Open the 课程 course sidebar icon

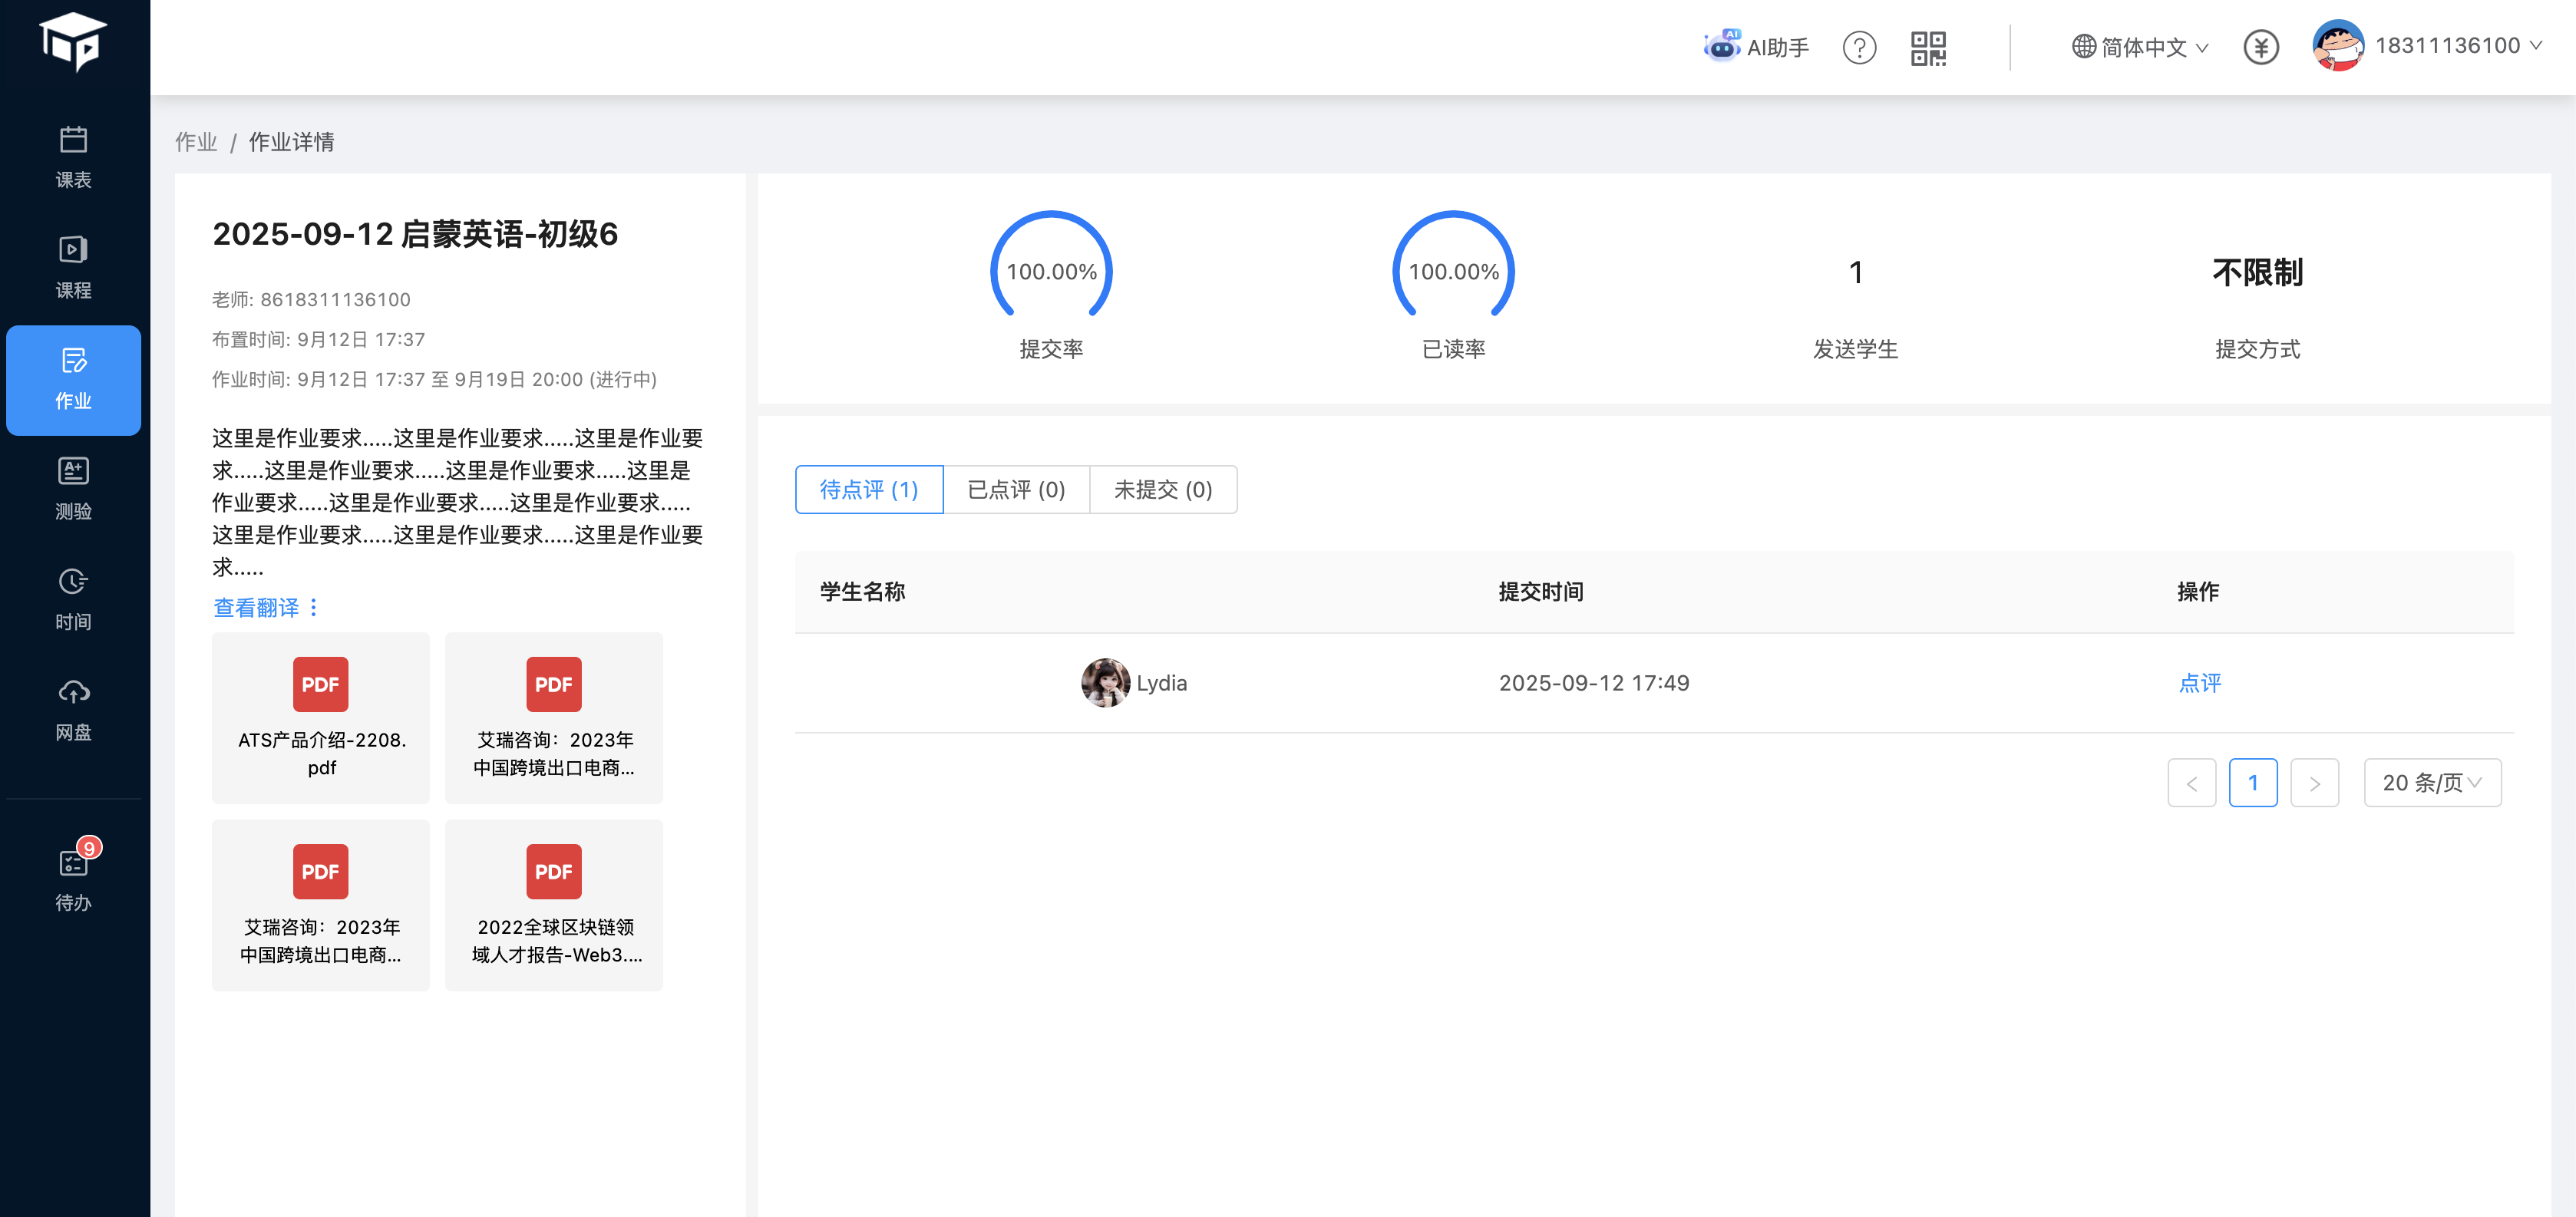click(73, 267)
